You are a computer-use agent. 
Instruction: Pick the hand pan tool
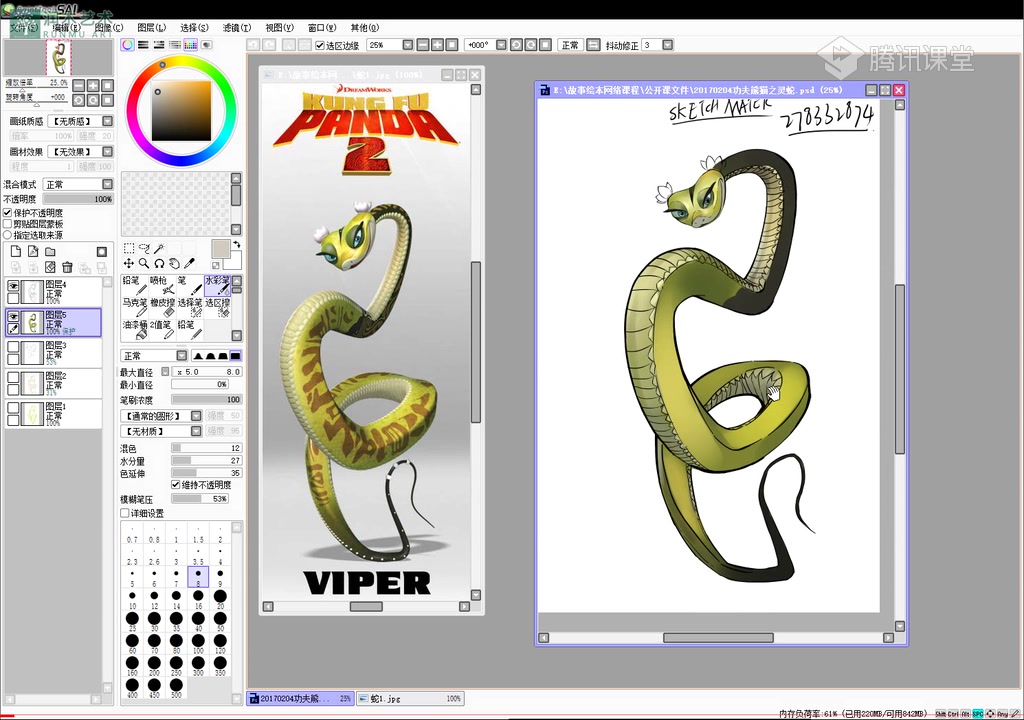(174, 263)
